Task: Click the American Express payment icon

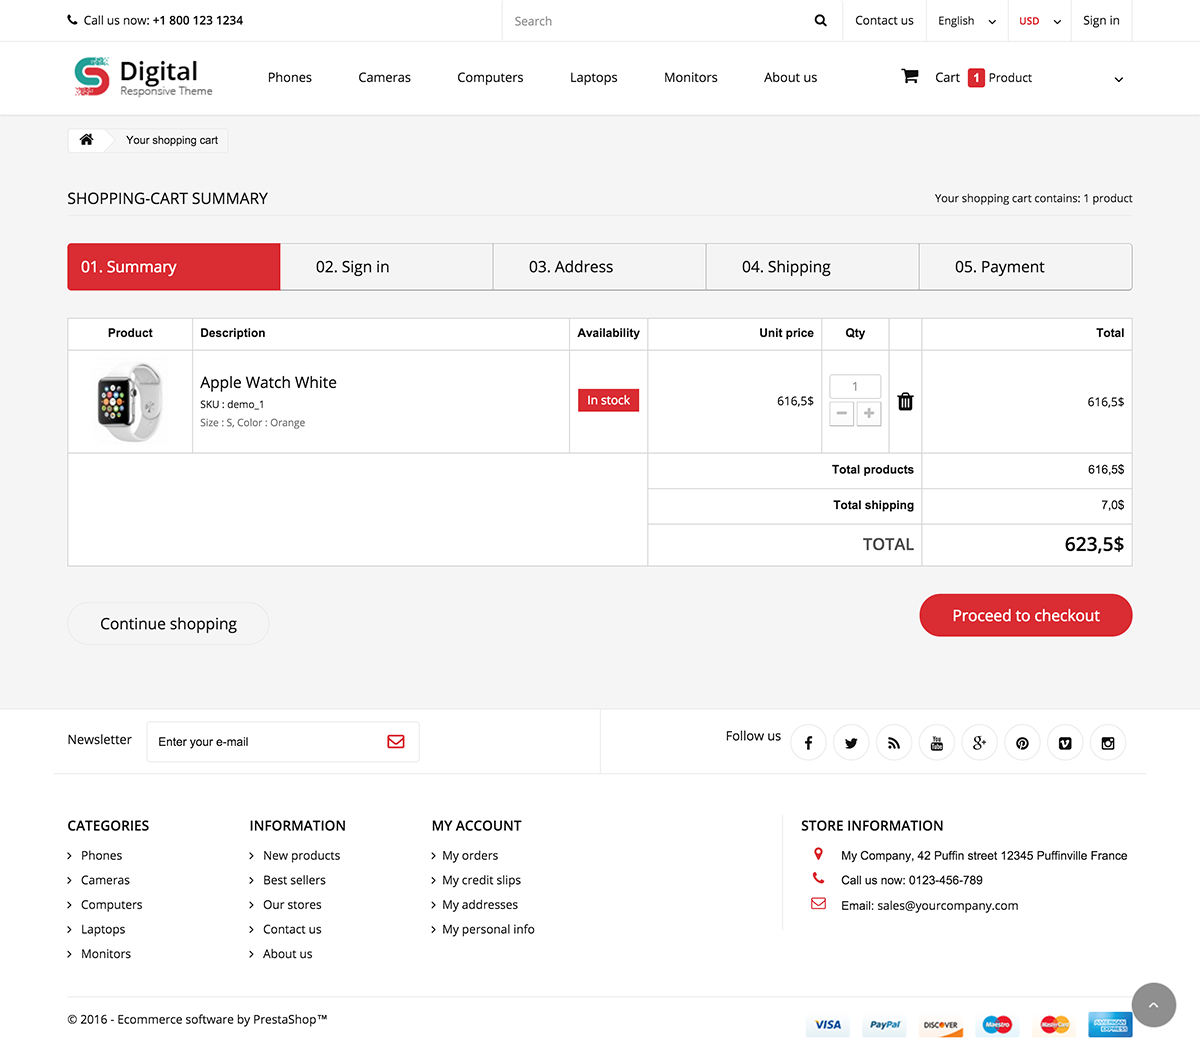Action: 1111,1024
